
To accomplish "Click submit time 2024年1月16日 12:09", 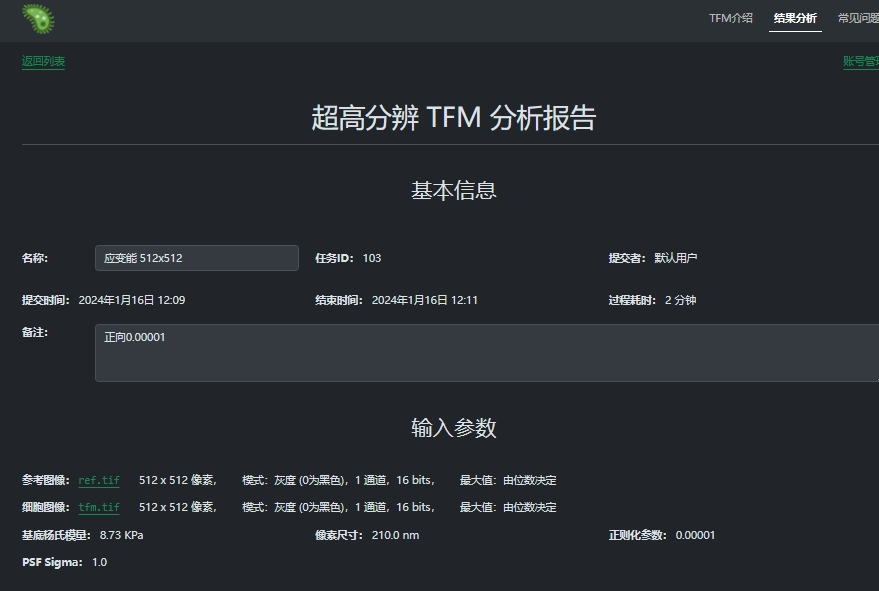I will [x=132, y=300].
